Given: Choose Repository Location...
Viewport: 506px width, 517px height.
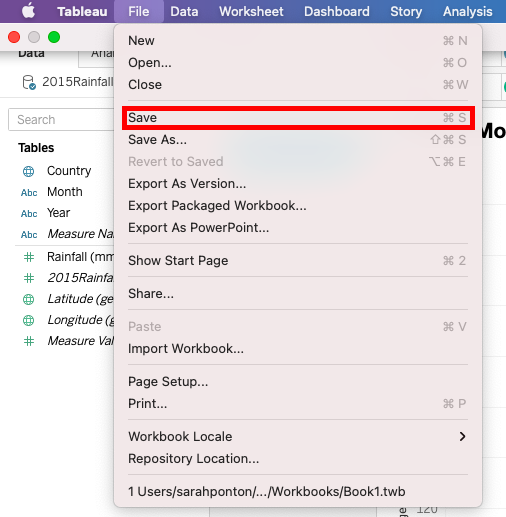Looking at the screenshot, I should tap(298, 459).
